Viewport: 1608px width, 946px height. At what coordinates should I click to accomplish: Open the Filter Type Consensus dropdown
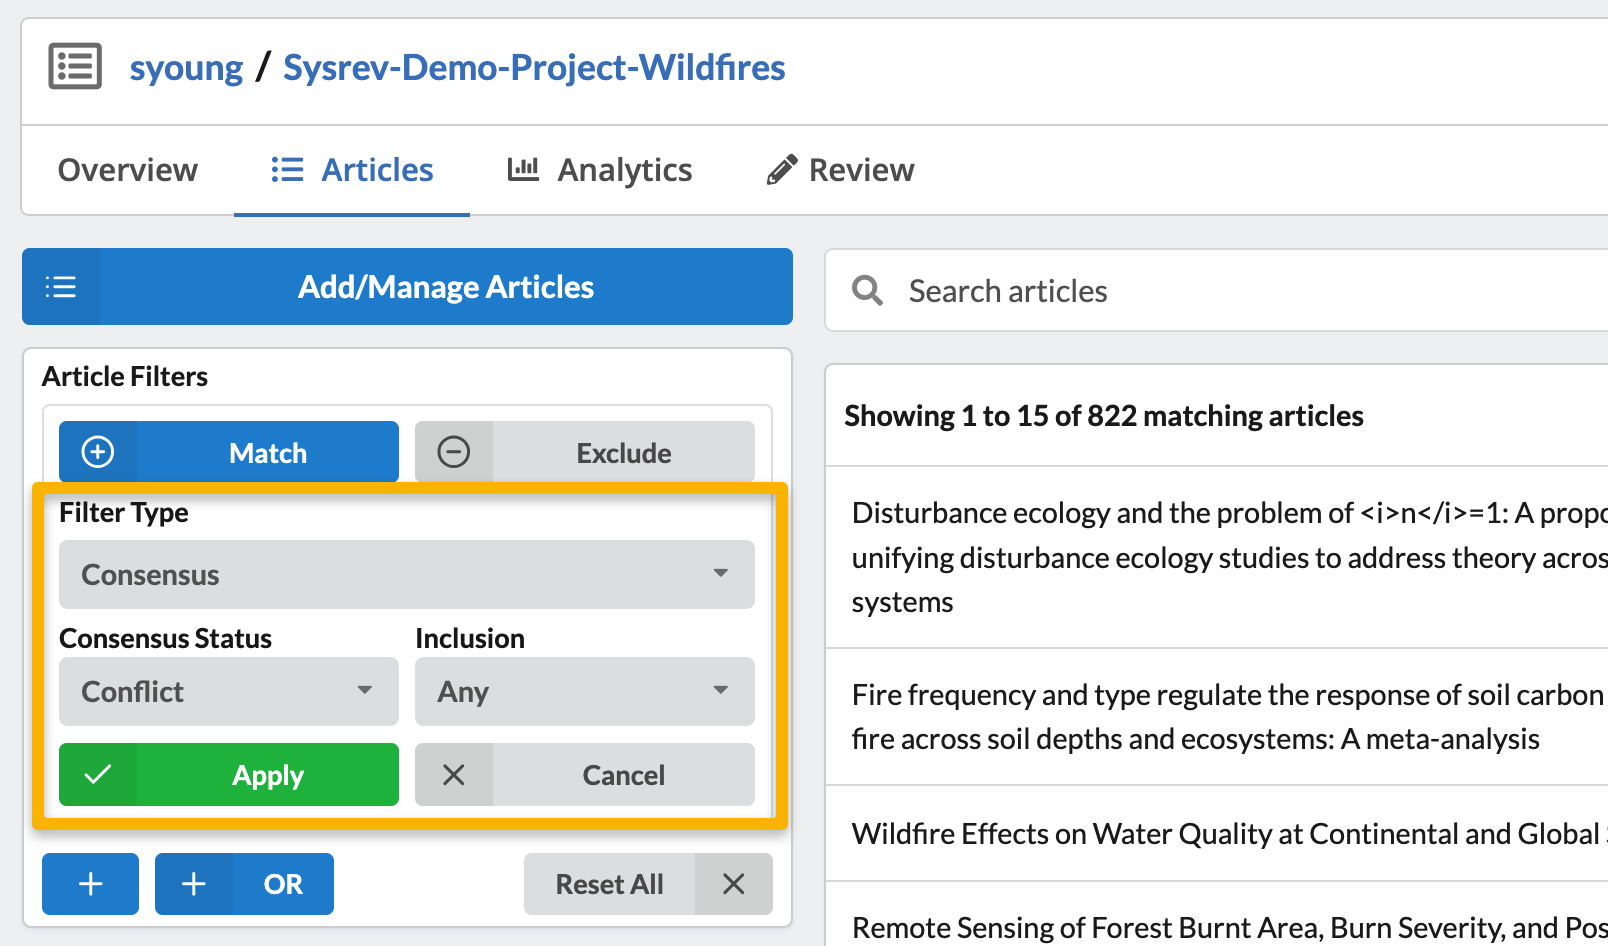point(406,575)
